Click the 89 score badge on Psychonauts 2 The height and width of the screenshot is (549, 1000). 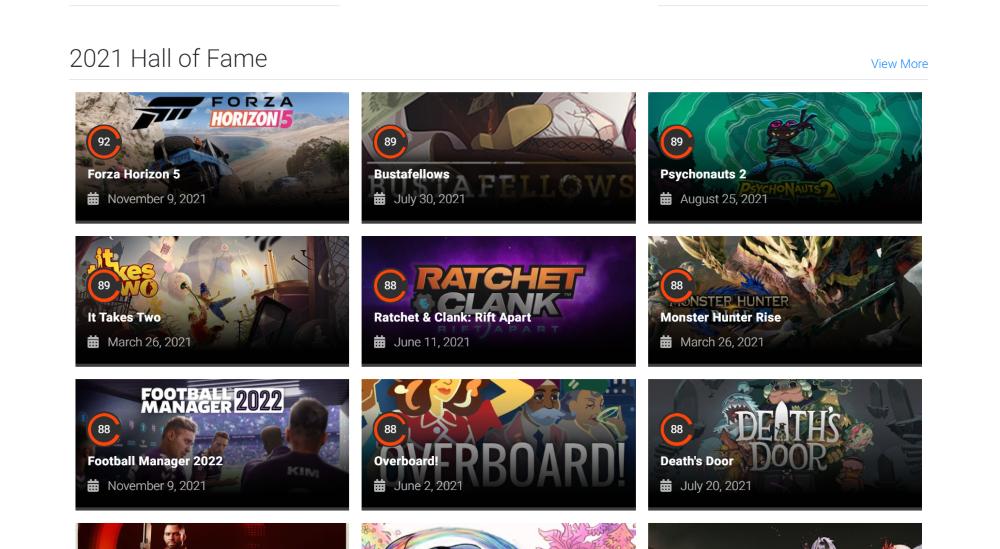[x=677, y=142]
